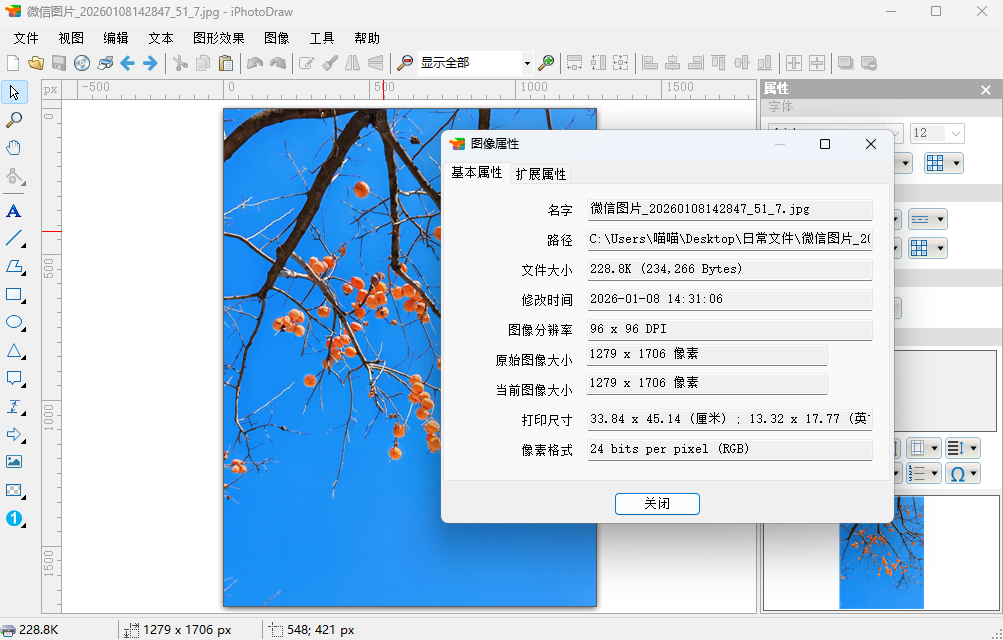Pick the hand pan tool
The image size is (1003, 640).
pos(14,148)
